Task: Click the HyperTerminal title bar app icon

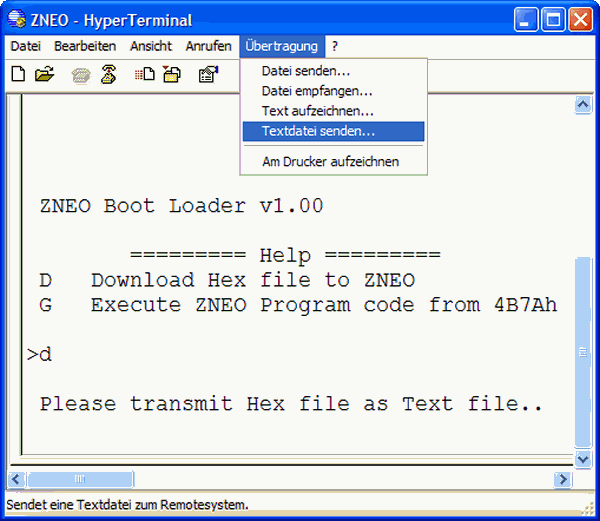Action: pyautogui.click(x=16, y=19)
